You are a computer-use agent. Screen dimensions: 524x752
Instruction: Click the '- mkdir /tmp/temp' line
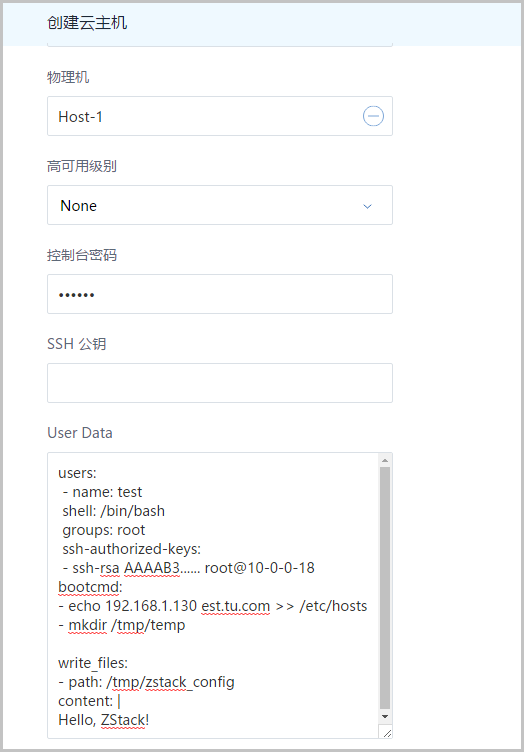[x=122, y=625]
